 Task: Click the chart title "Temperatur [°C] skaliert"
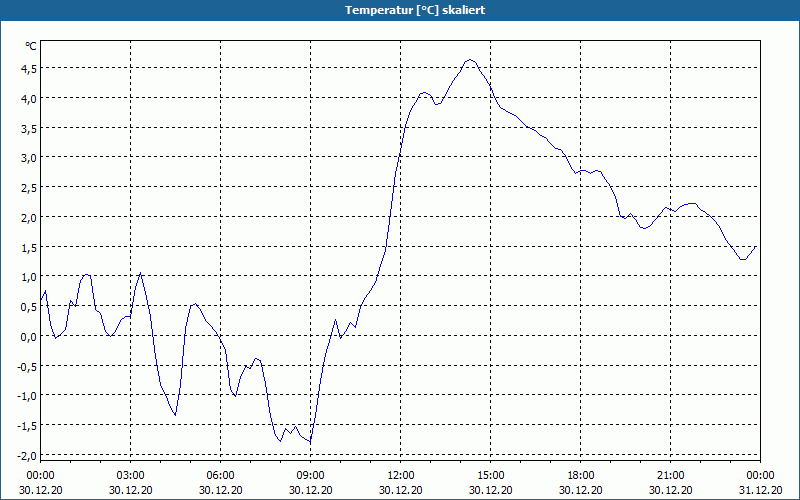click(x=415, y=10)
